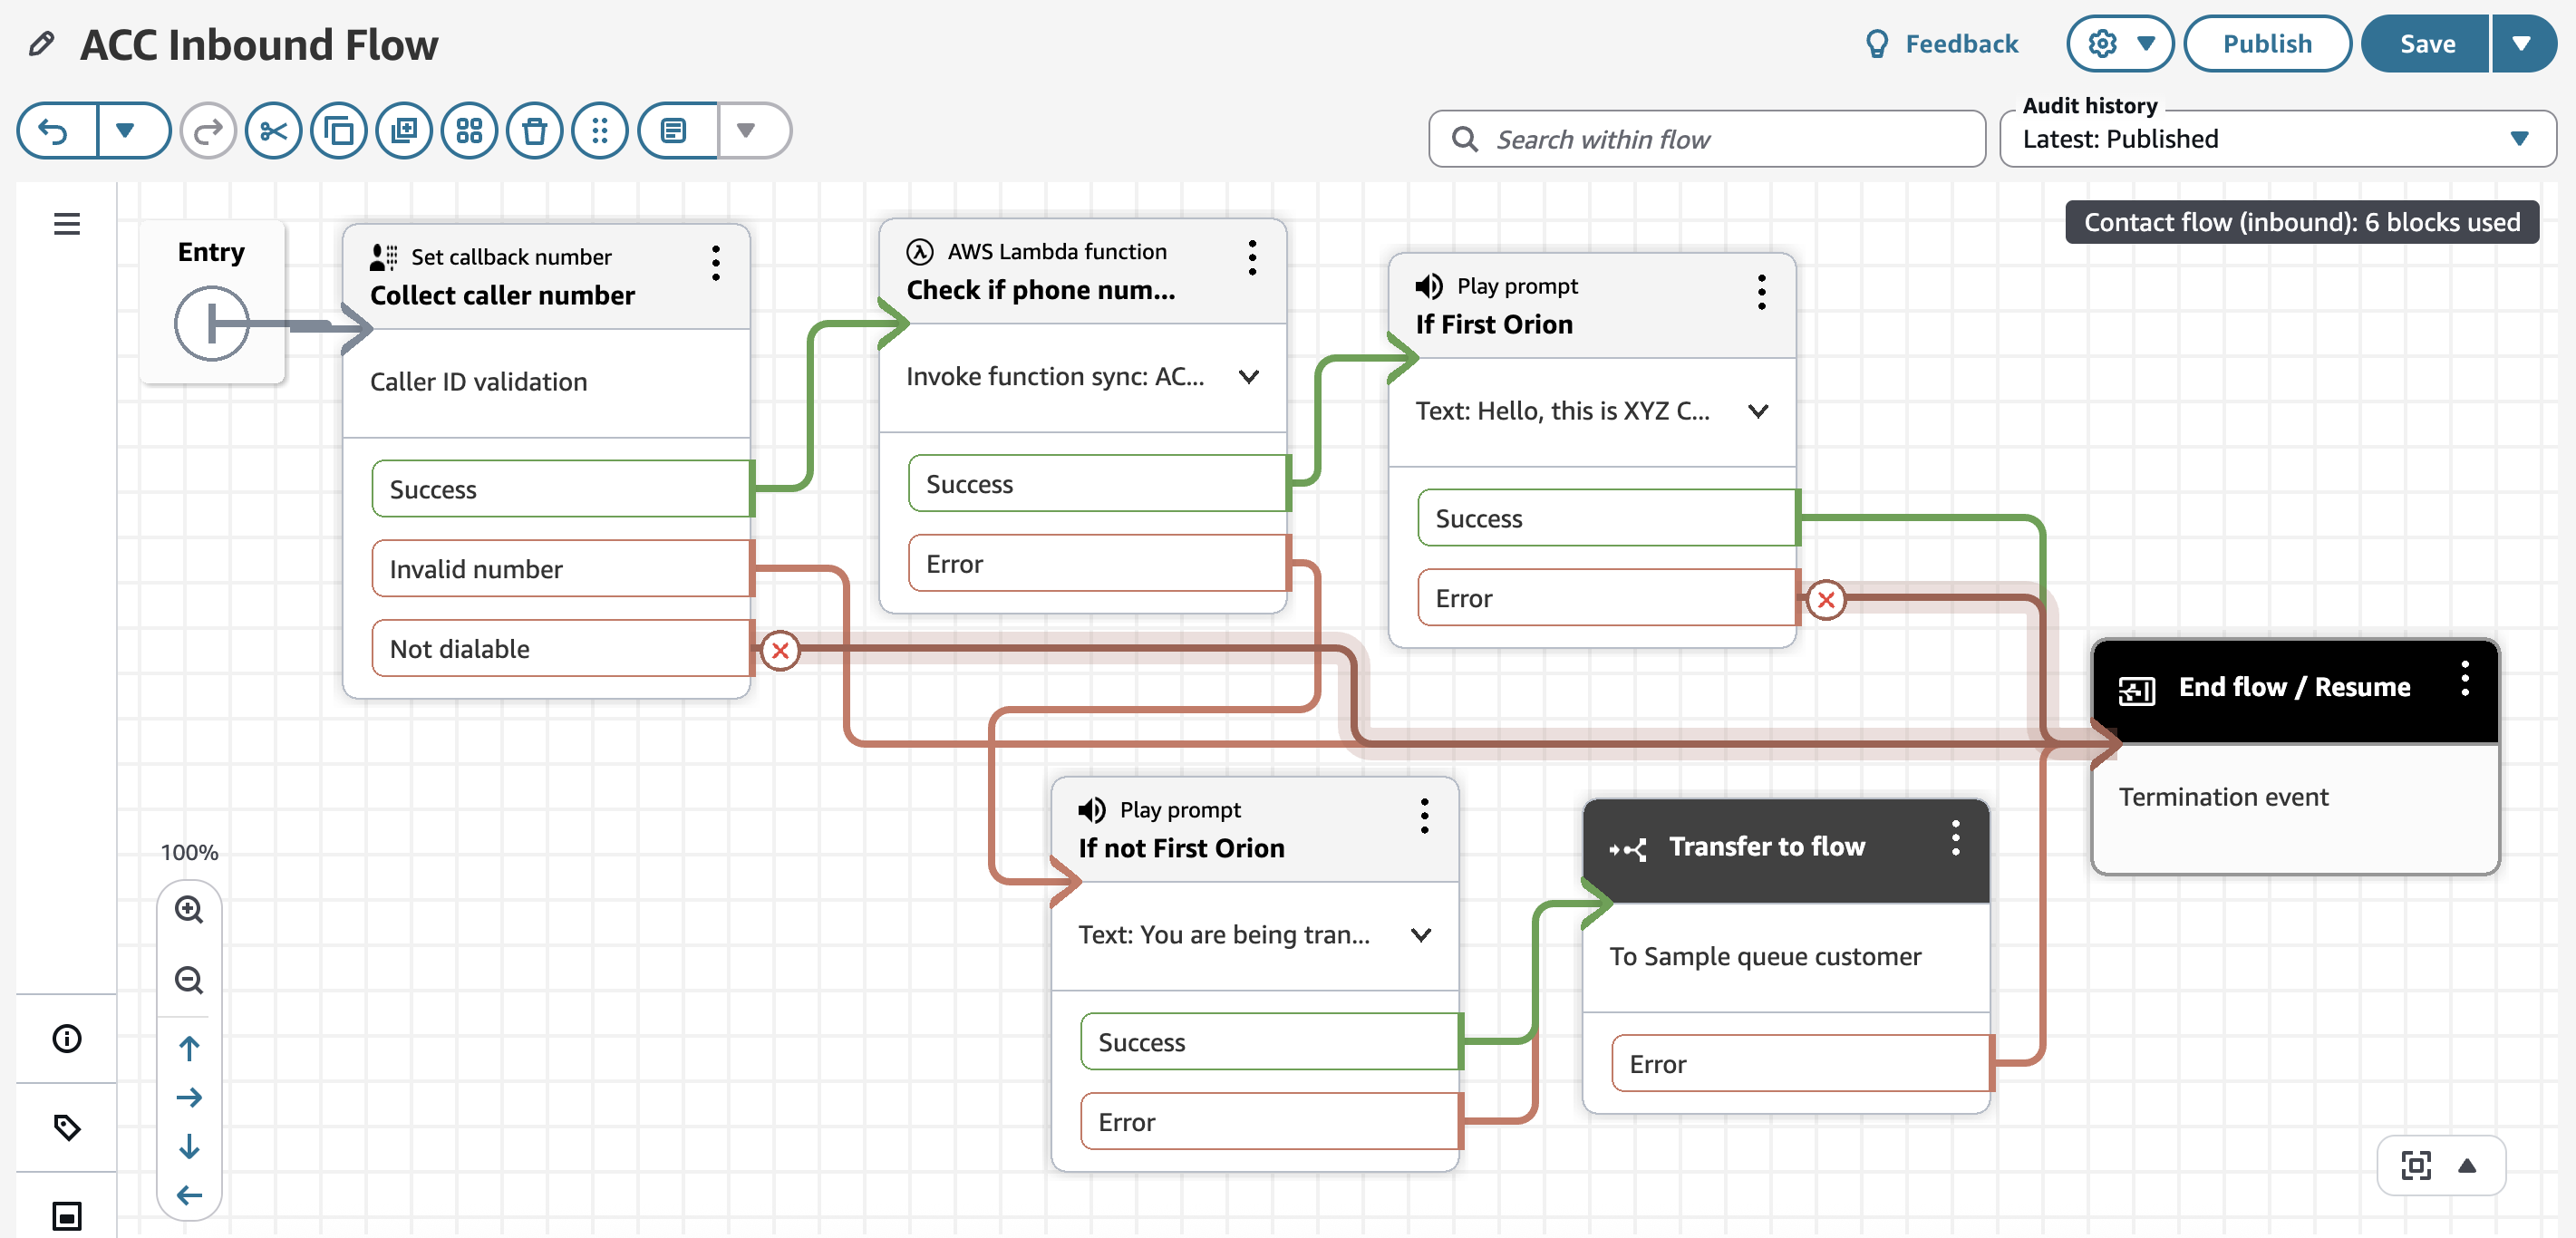Click the info icon in left sidebar

[67, 1038]
